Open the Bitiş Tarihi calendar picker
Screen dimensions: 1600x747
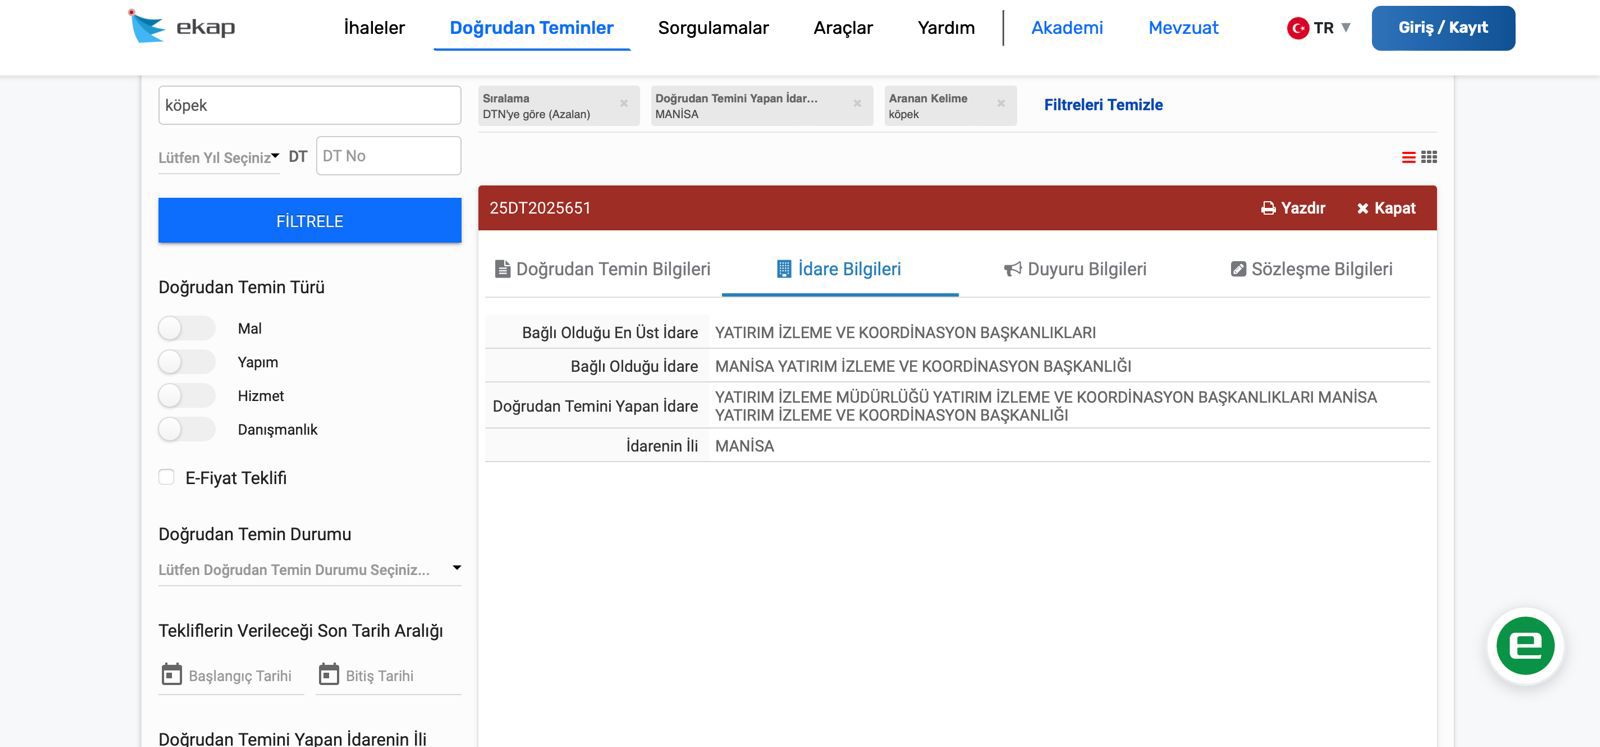pyautogui.click(x=328, y=675)
